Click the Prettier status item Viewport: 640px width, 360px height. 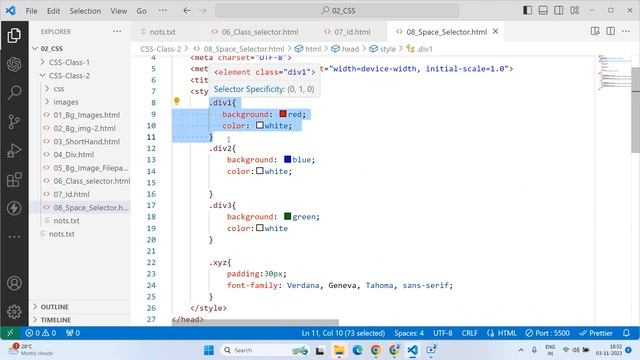(596, 333)
